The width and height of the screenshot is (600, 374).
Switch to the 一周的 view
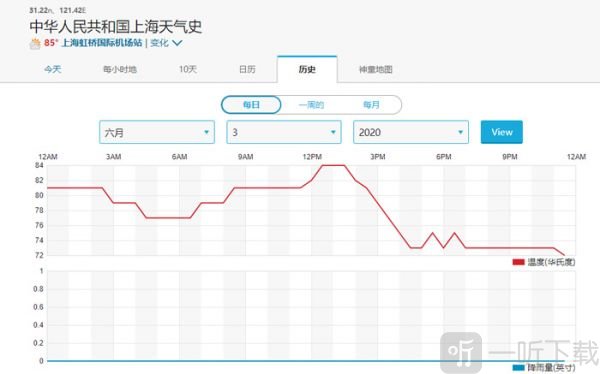pyautogui.click(x=311, y=105)
